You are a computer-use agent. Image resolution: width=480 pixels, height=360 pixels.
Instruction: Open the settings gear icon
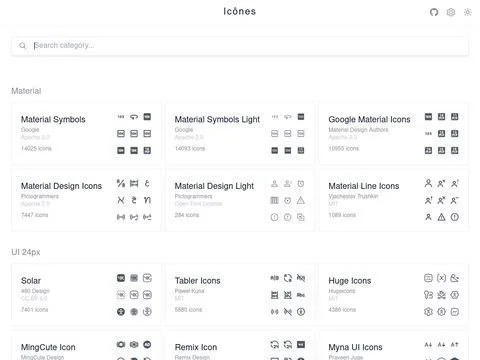pos(451,12)
